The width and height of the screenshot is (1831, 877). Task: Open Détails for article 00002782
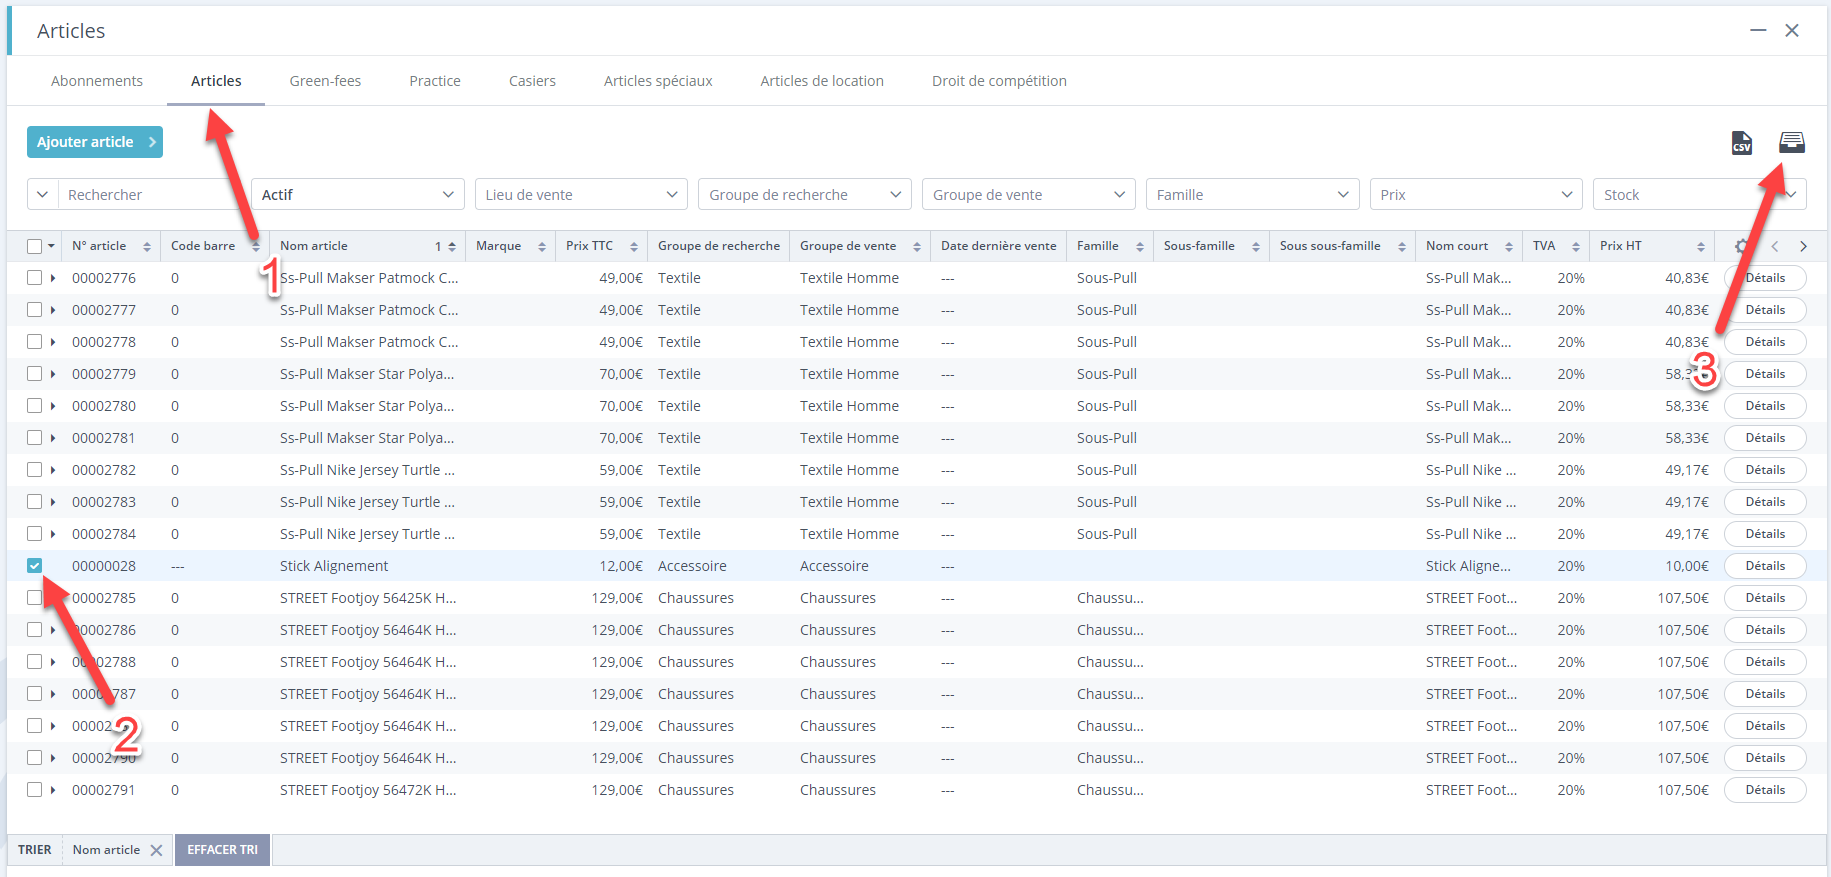(x=1765, y=470)
